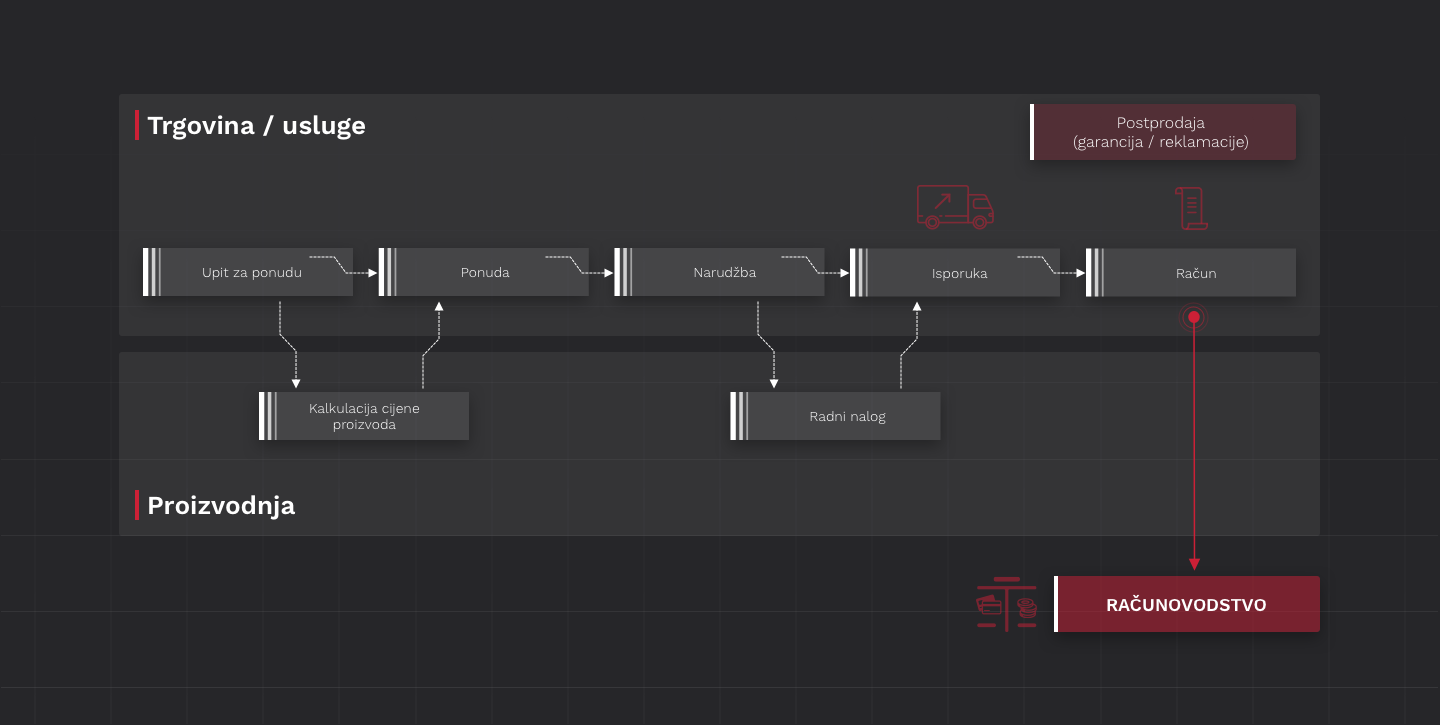Click the Trgovina / usluge heading
The width and height of the screenshot is (1440, 725).
[x=256, y=126]
